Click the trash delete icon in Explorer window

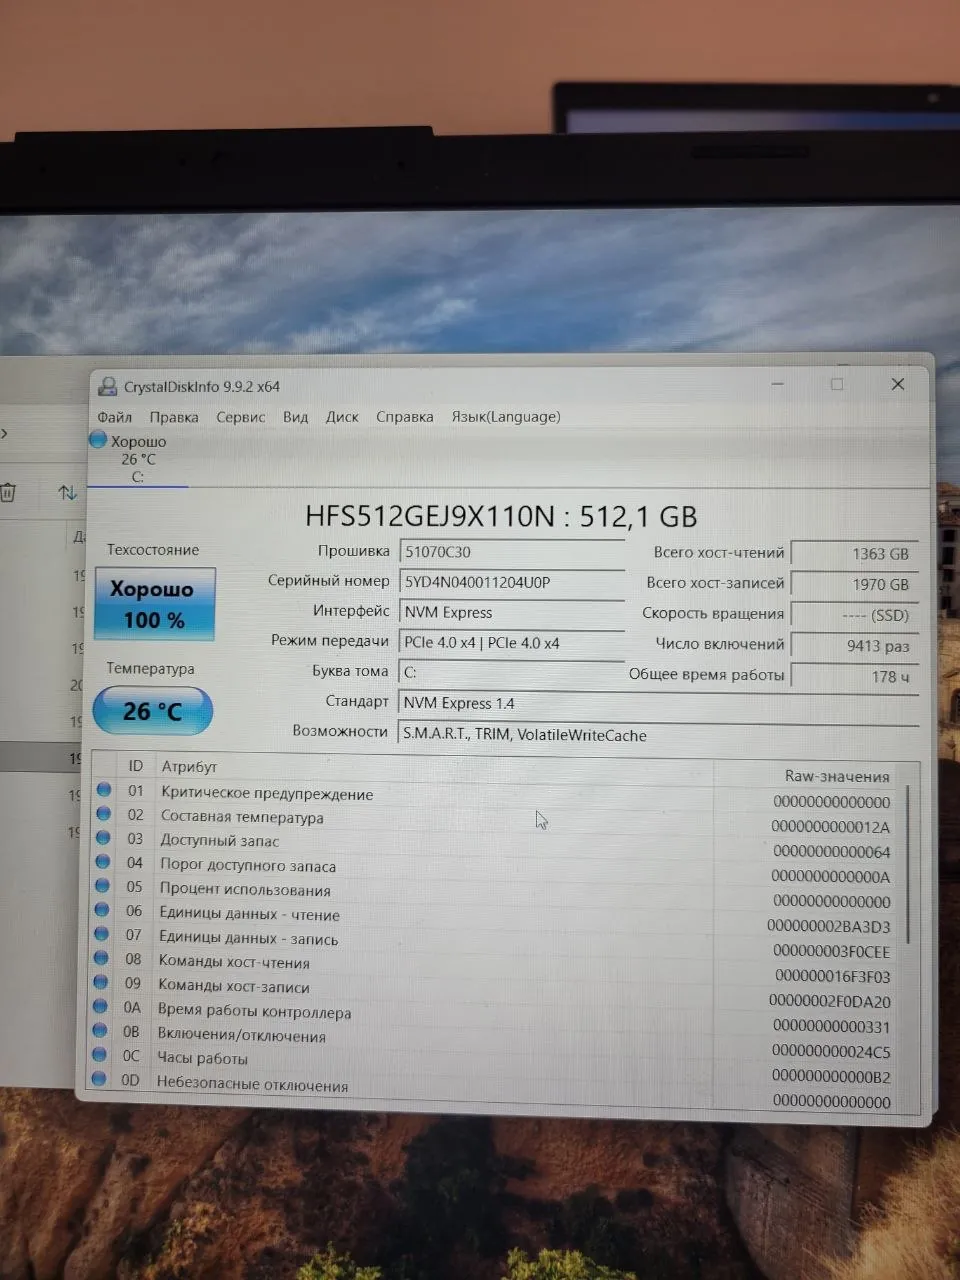(8, 493)
